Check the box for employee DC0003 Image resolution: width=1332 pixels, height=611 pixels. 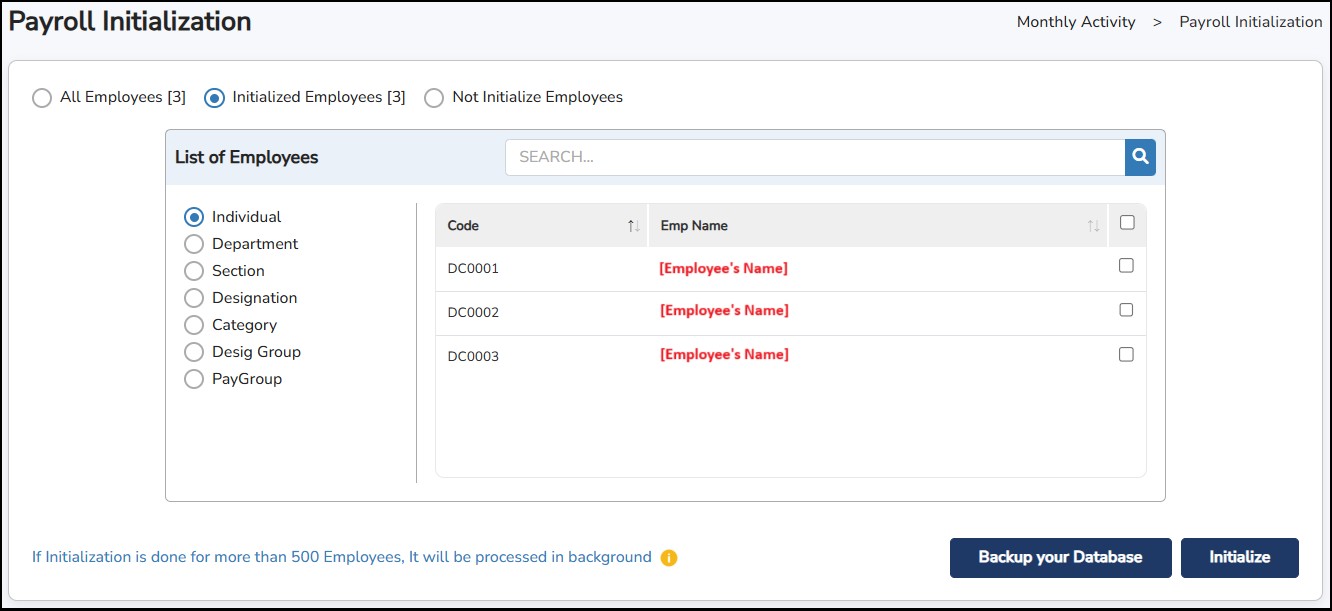1126,354
